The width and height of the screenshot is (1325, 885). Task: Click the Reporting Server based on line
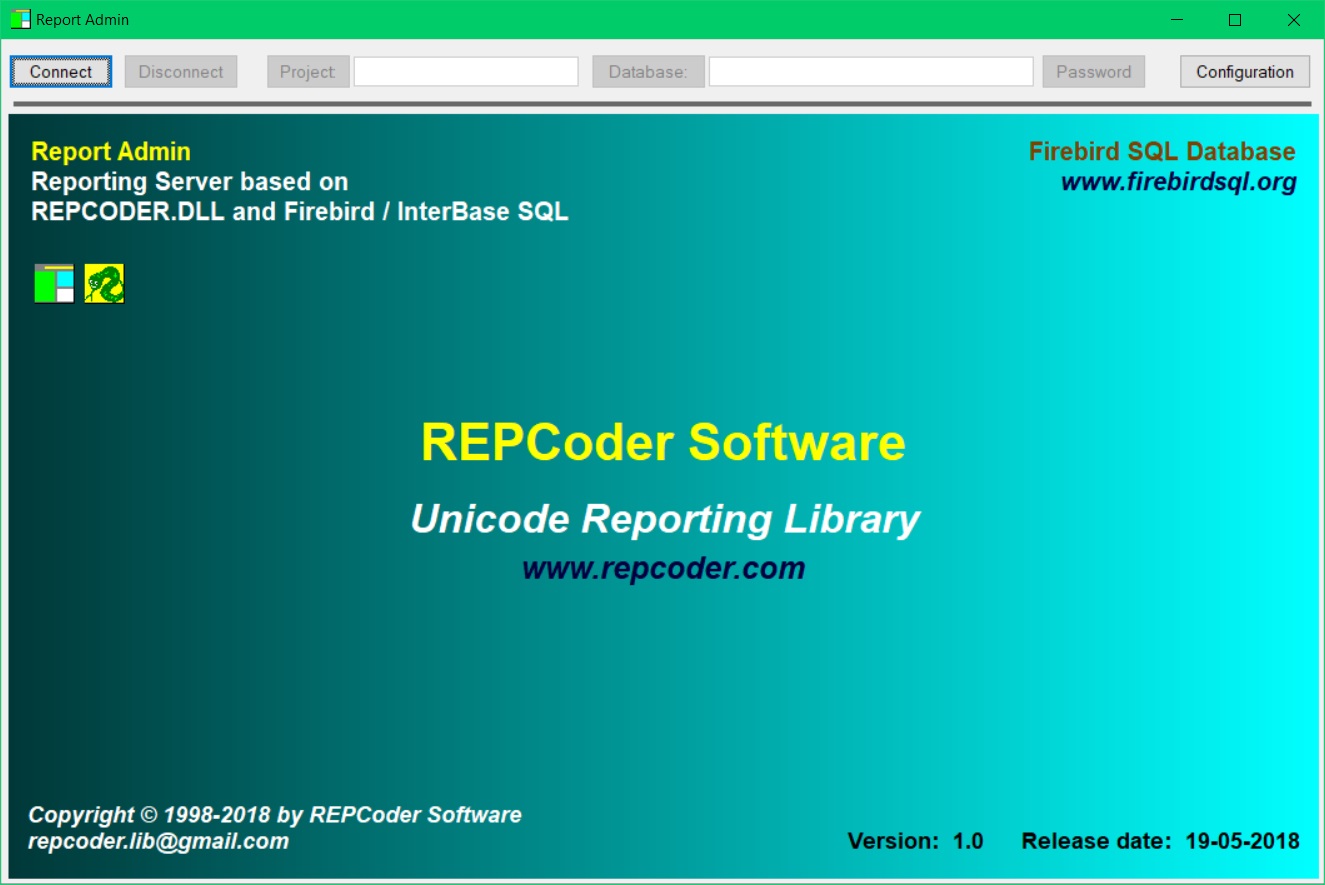point(190,182)
